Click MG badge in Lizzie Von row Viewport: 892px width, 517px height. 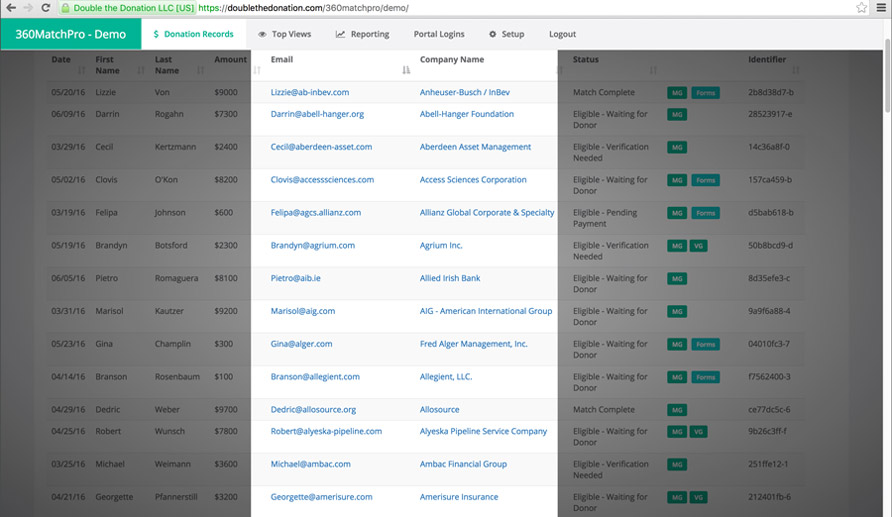(x=677, y=93)
